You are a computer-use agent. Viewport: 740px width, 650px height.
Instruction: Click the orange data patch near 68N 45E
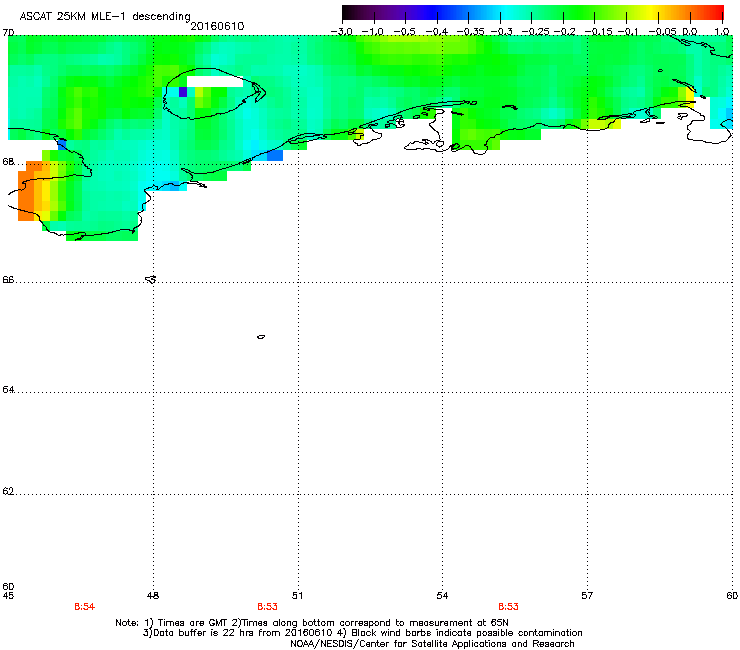click(30, 191)
